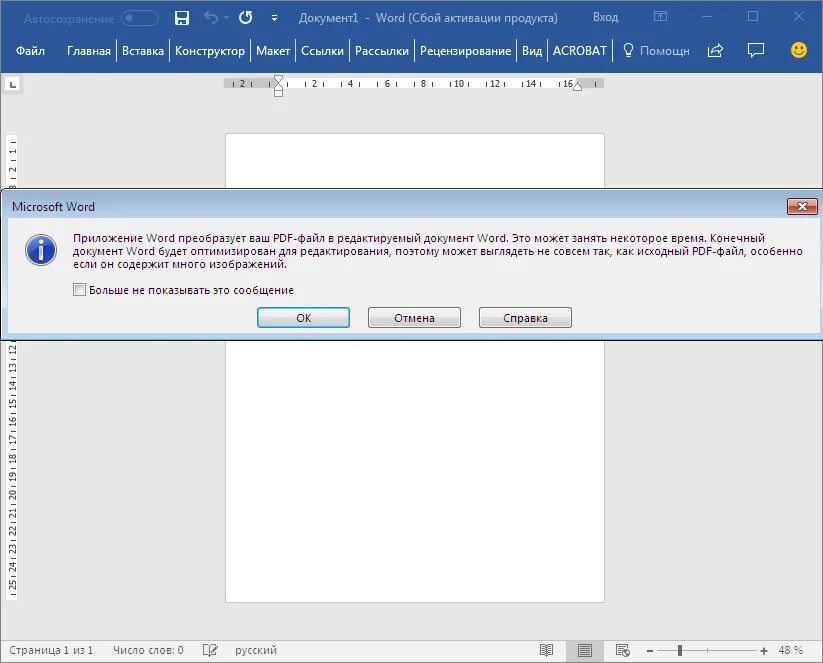The image size is (823, 663).
Task: Open the Конструктор tab
Action: [x=210, y=51]
